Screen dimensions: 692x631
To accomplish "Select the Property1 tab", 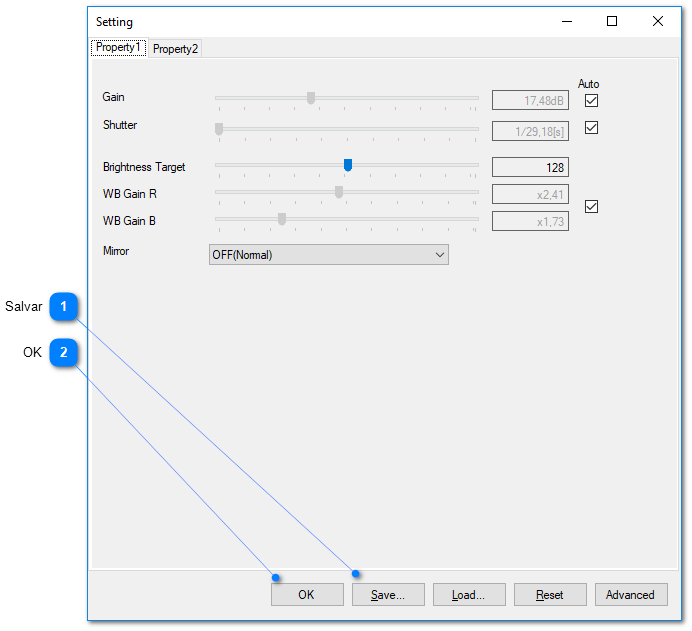I will (118, 47).
